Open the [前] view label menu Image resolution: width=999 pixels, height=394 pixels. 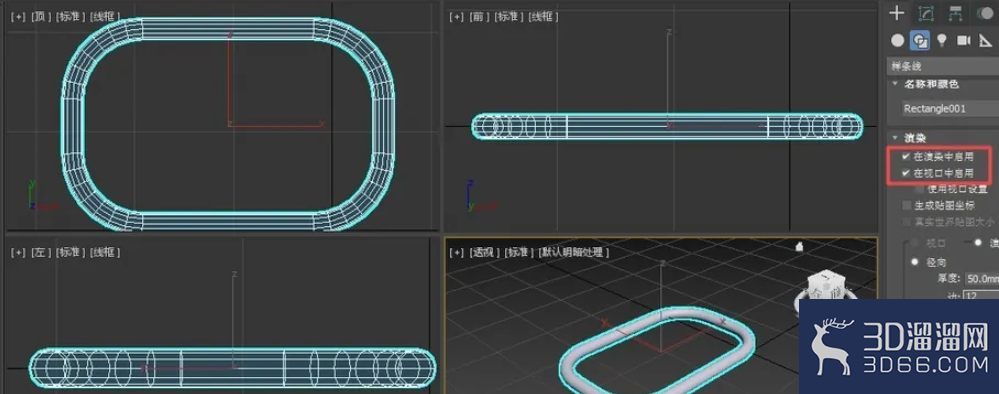pyautogui.click(x=479, y=17)
